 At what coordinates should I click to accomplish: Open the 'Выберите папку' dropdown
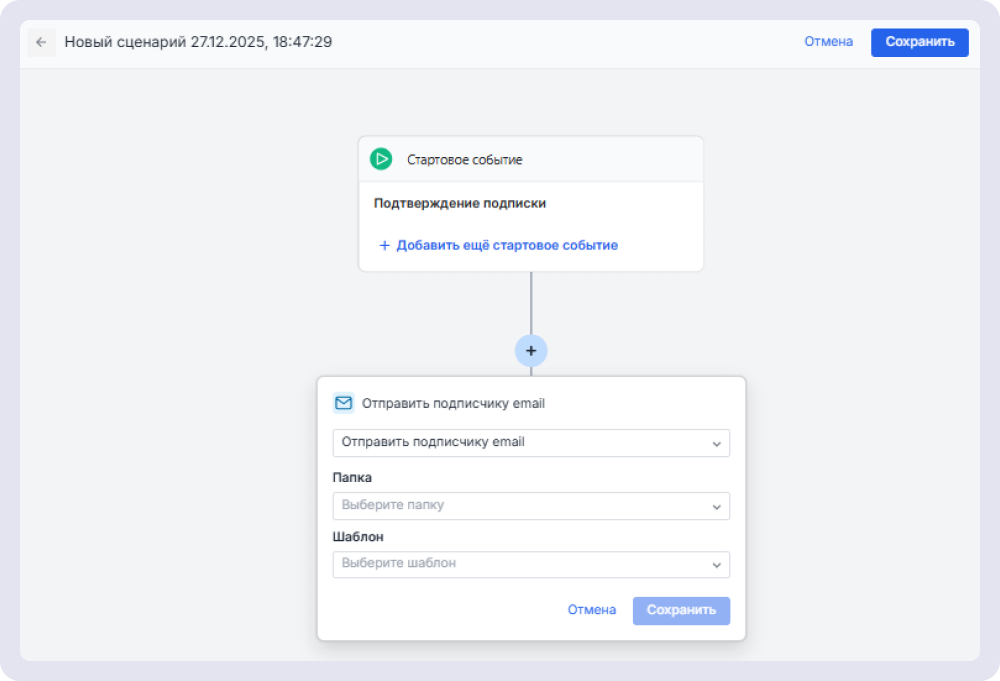coord(520,506)
